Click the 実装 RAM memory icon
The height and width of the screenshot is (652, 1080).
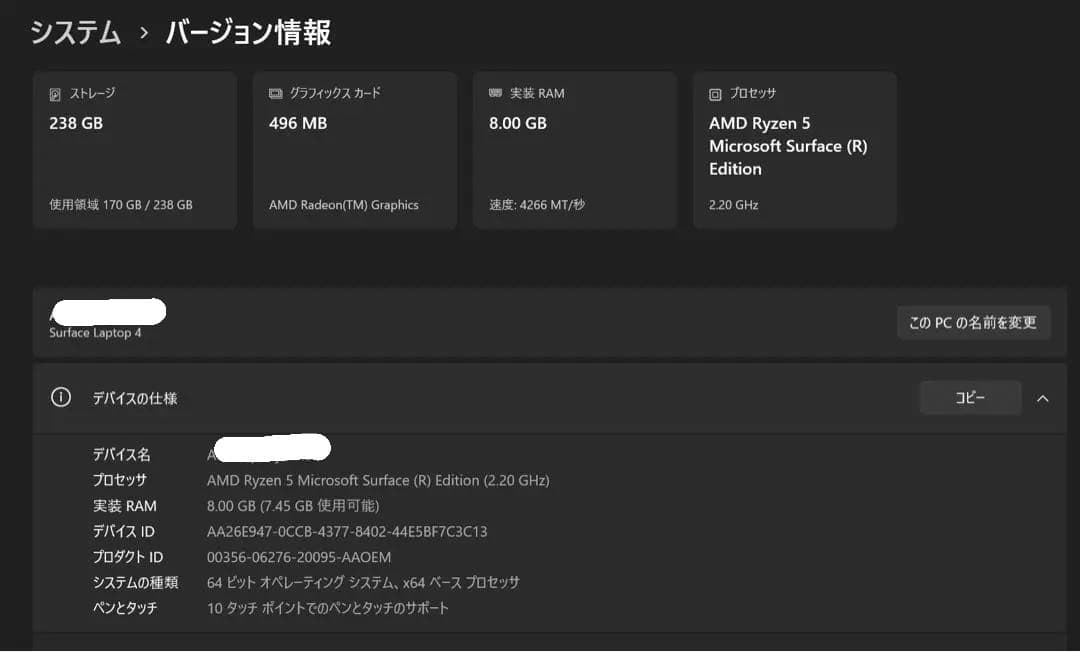point(494,92)
